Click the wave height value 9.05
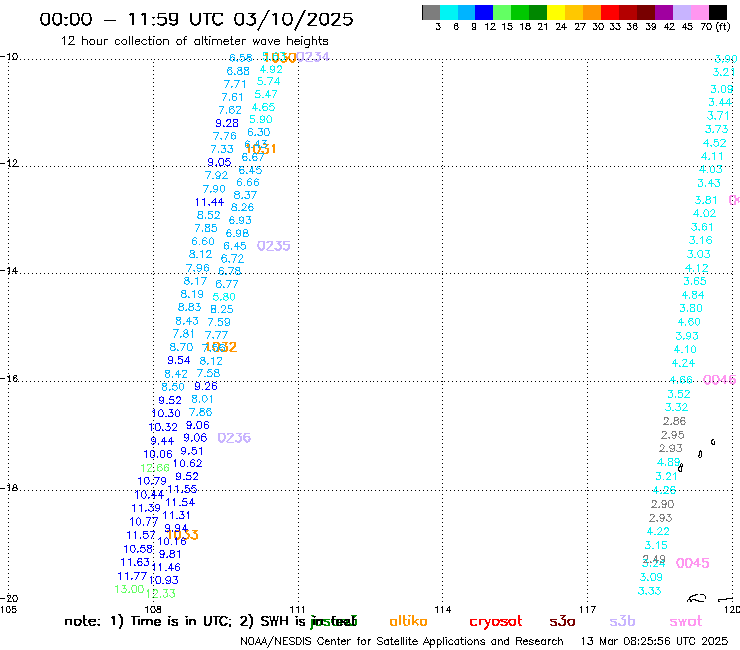This screenshot has width=740, height=650. pos(219,163)
